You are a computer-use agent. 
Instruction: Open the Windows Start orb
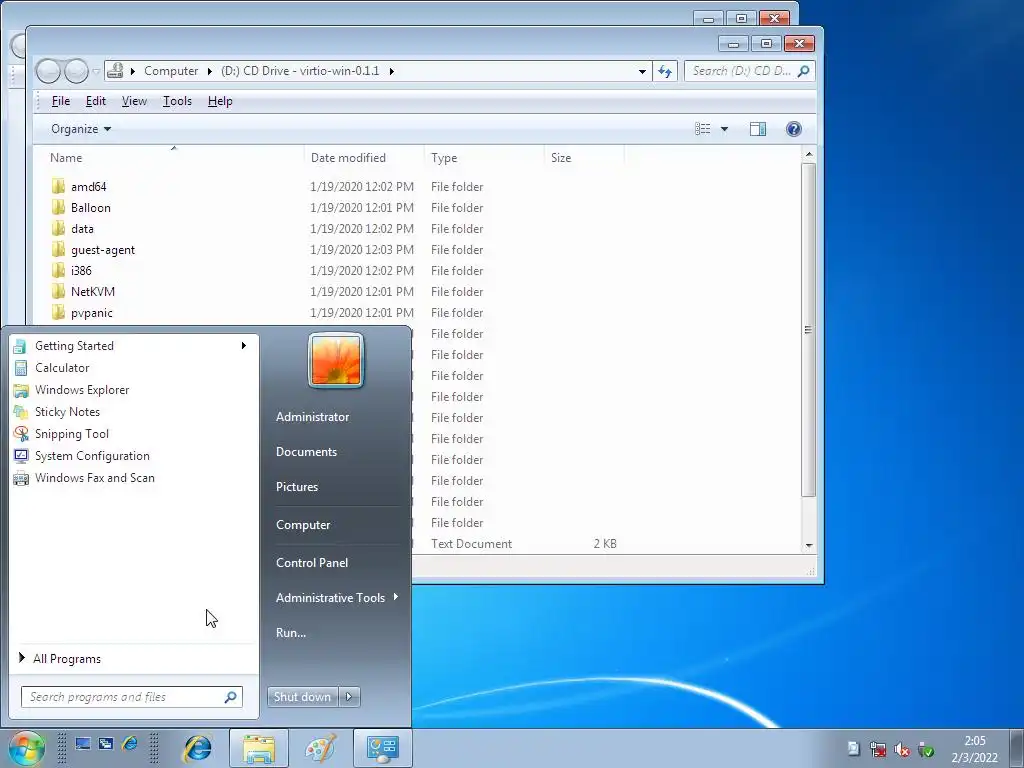point(27,748)
